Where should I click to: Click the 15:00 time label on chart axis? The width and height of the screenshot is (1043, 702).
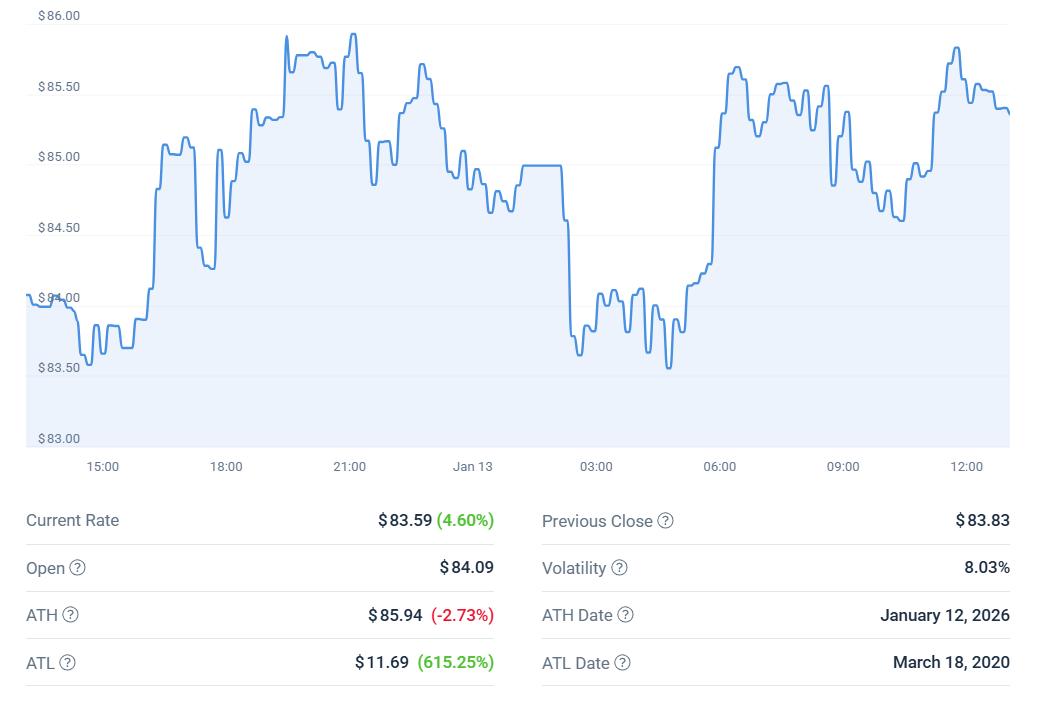point(103,466)
